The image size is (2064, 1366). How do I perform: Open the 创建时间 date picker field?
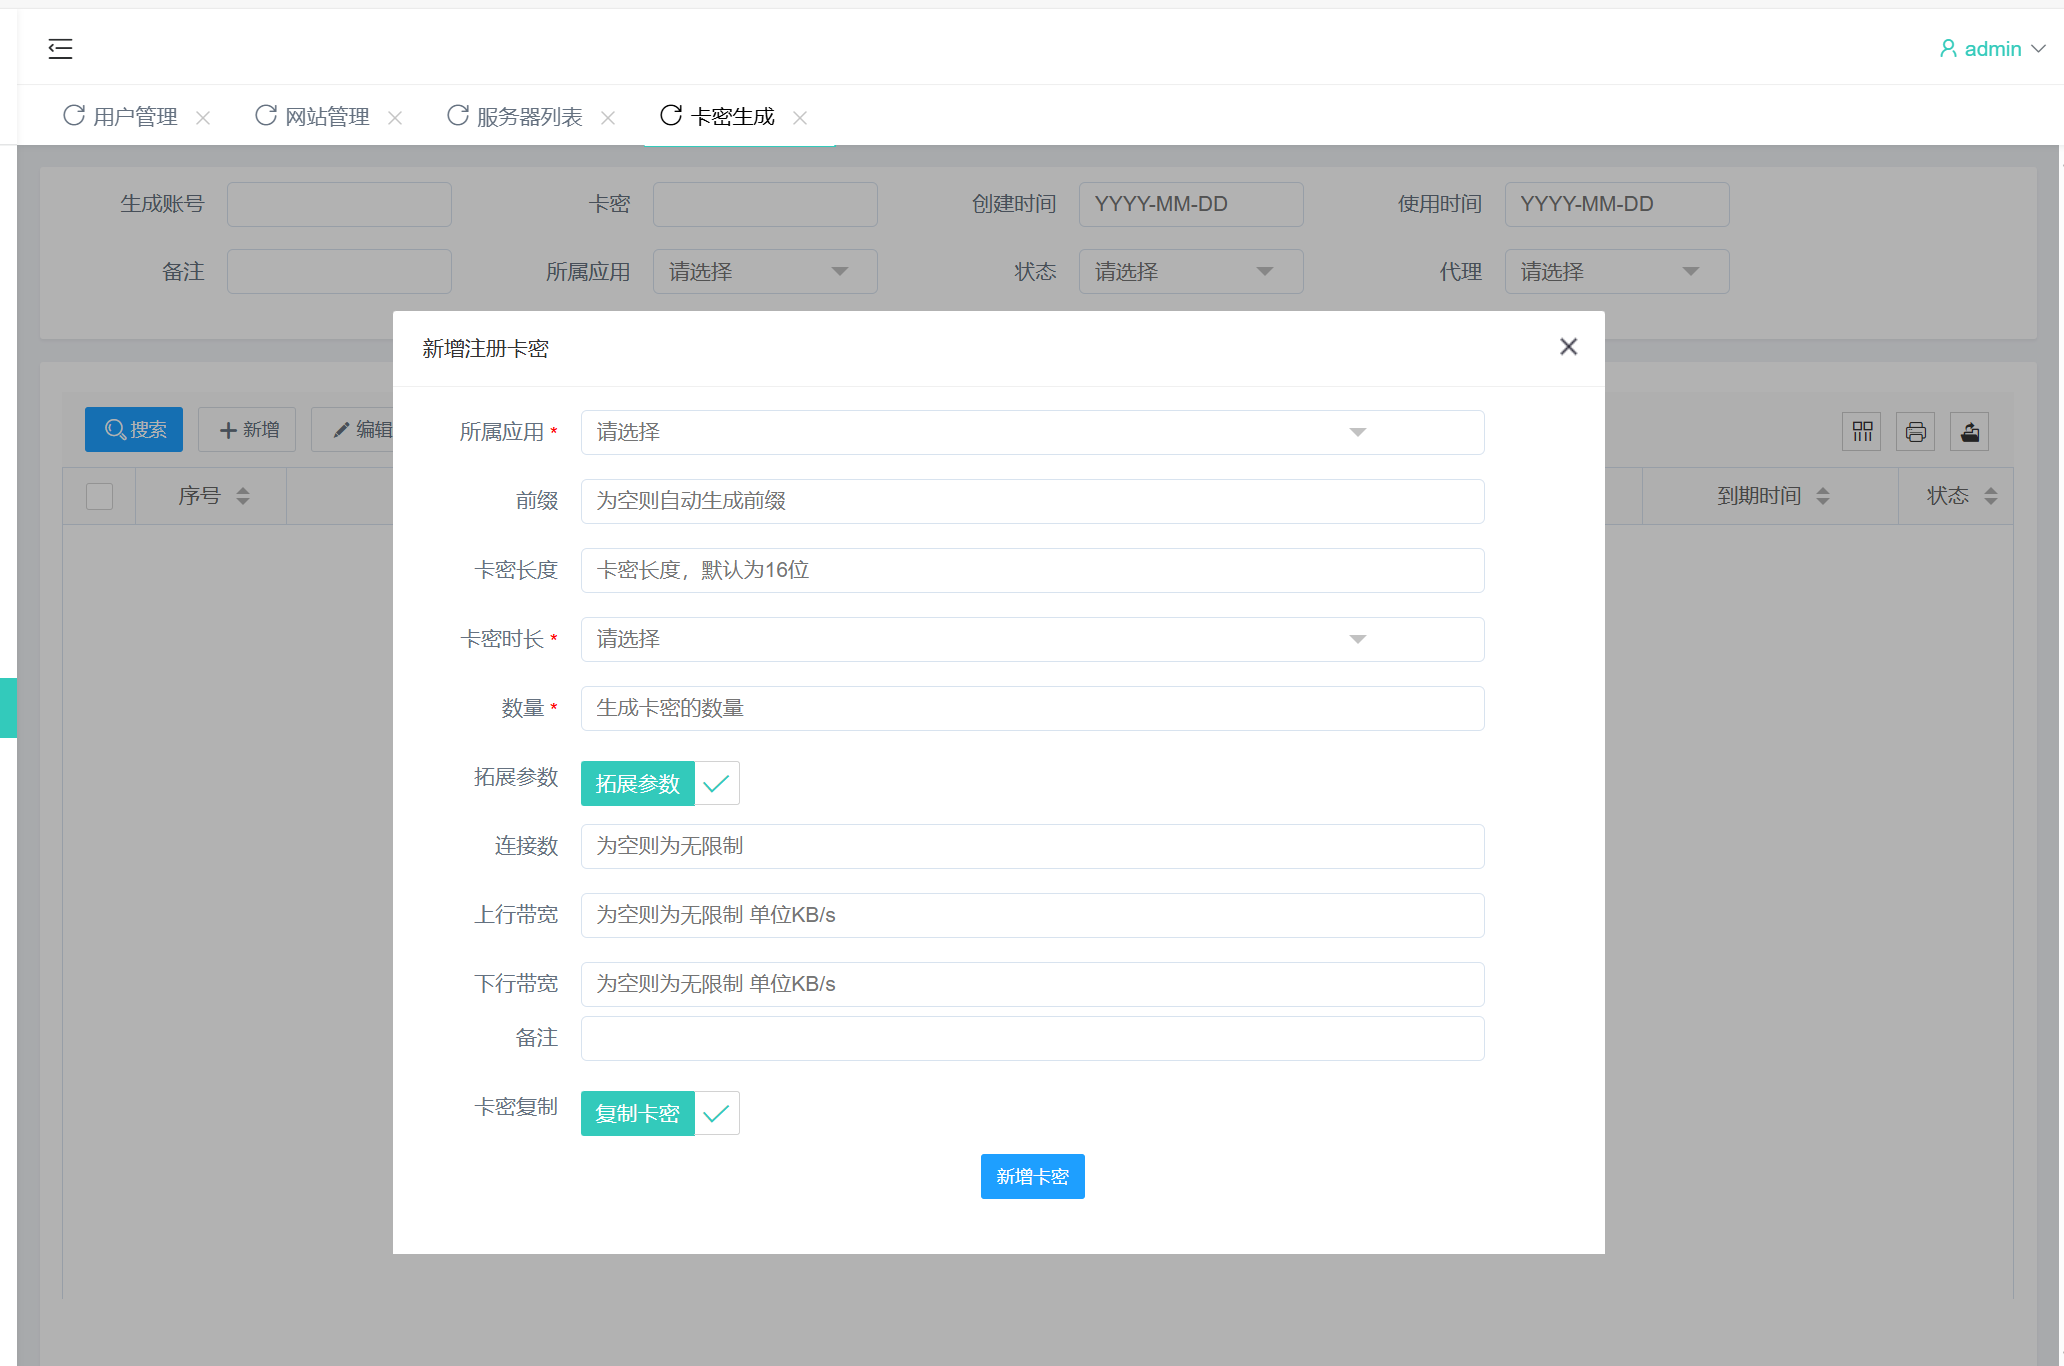pos(1191,204)
